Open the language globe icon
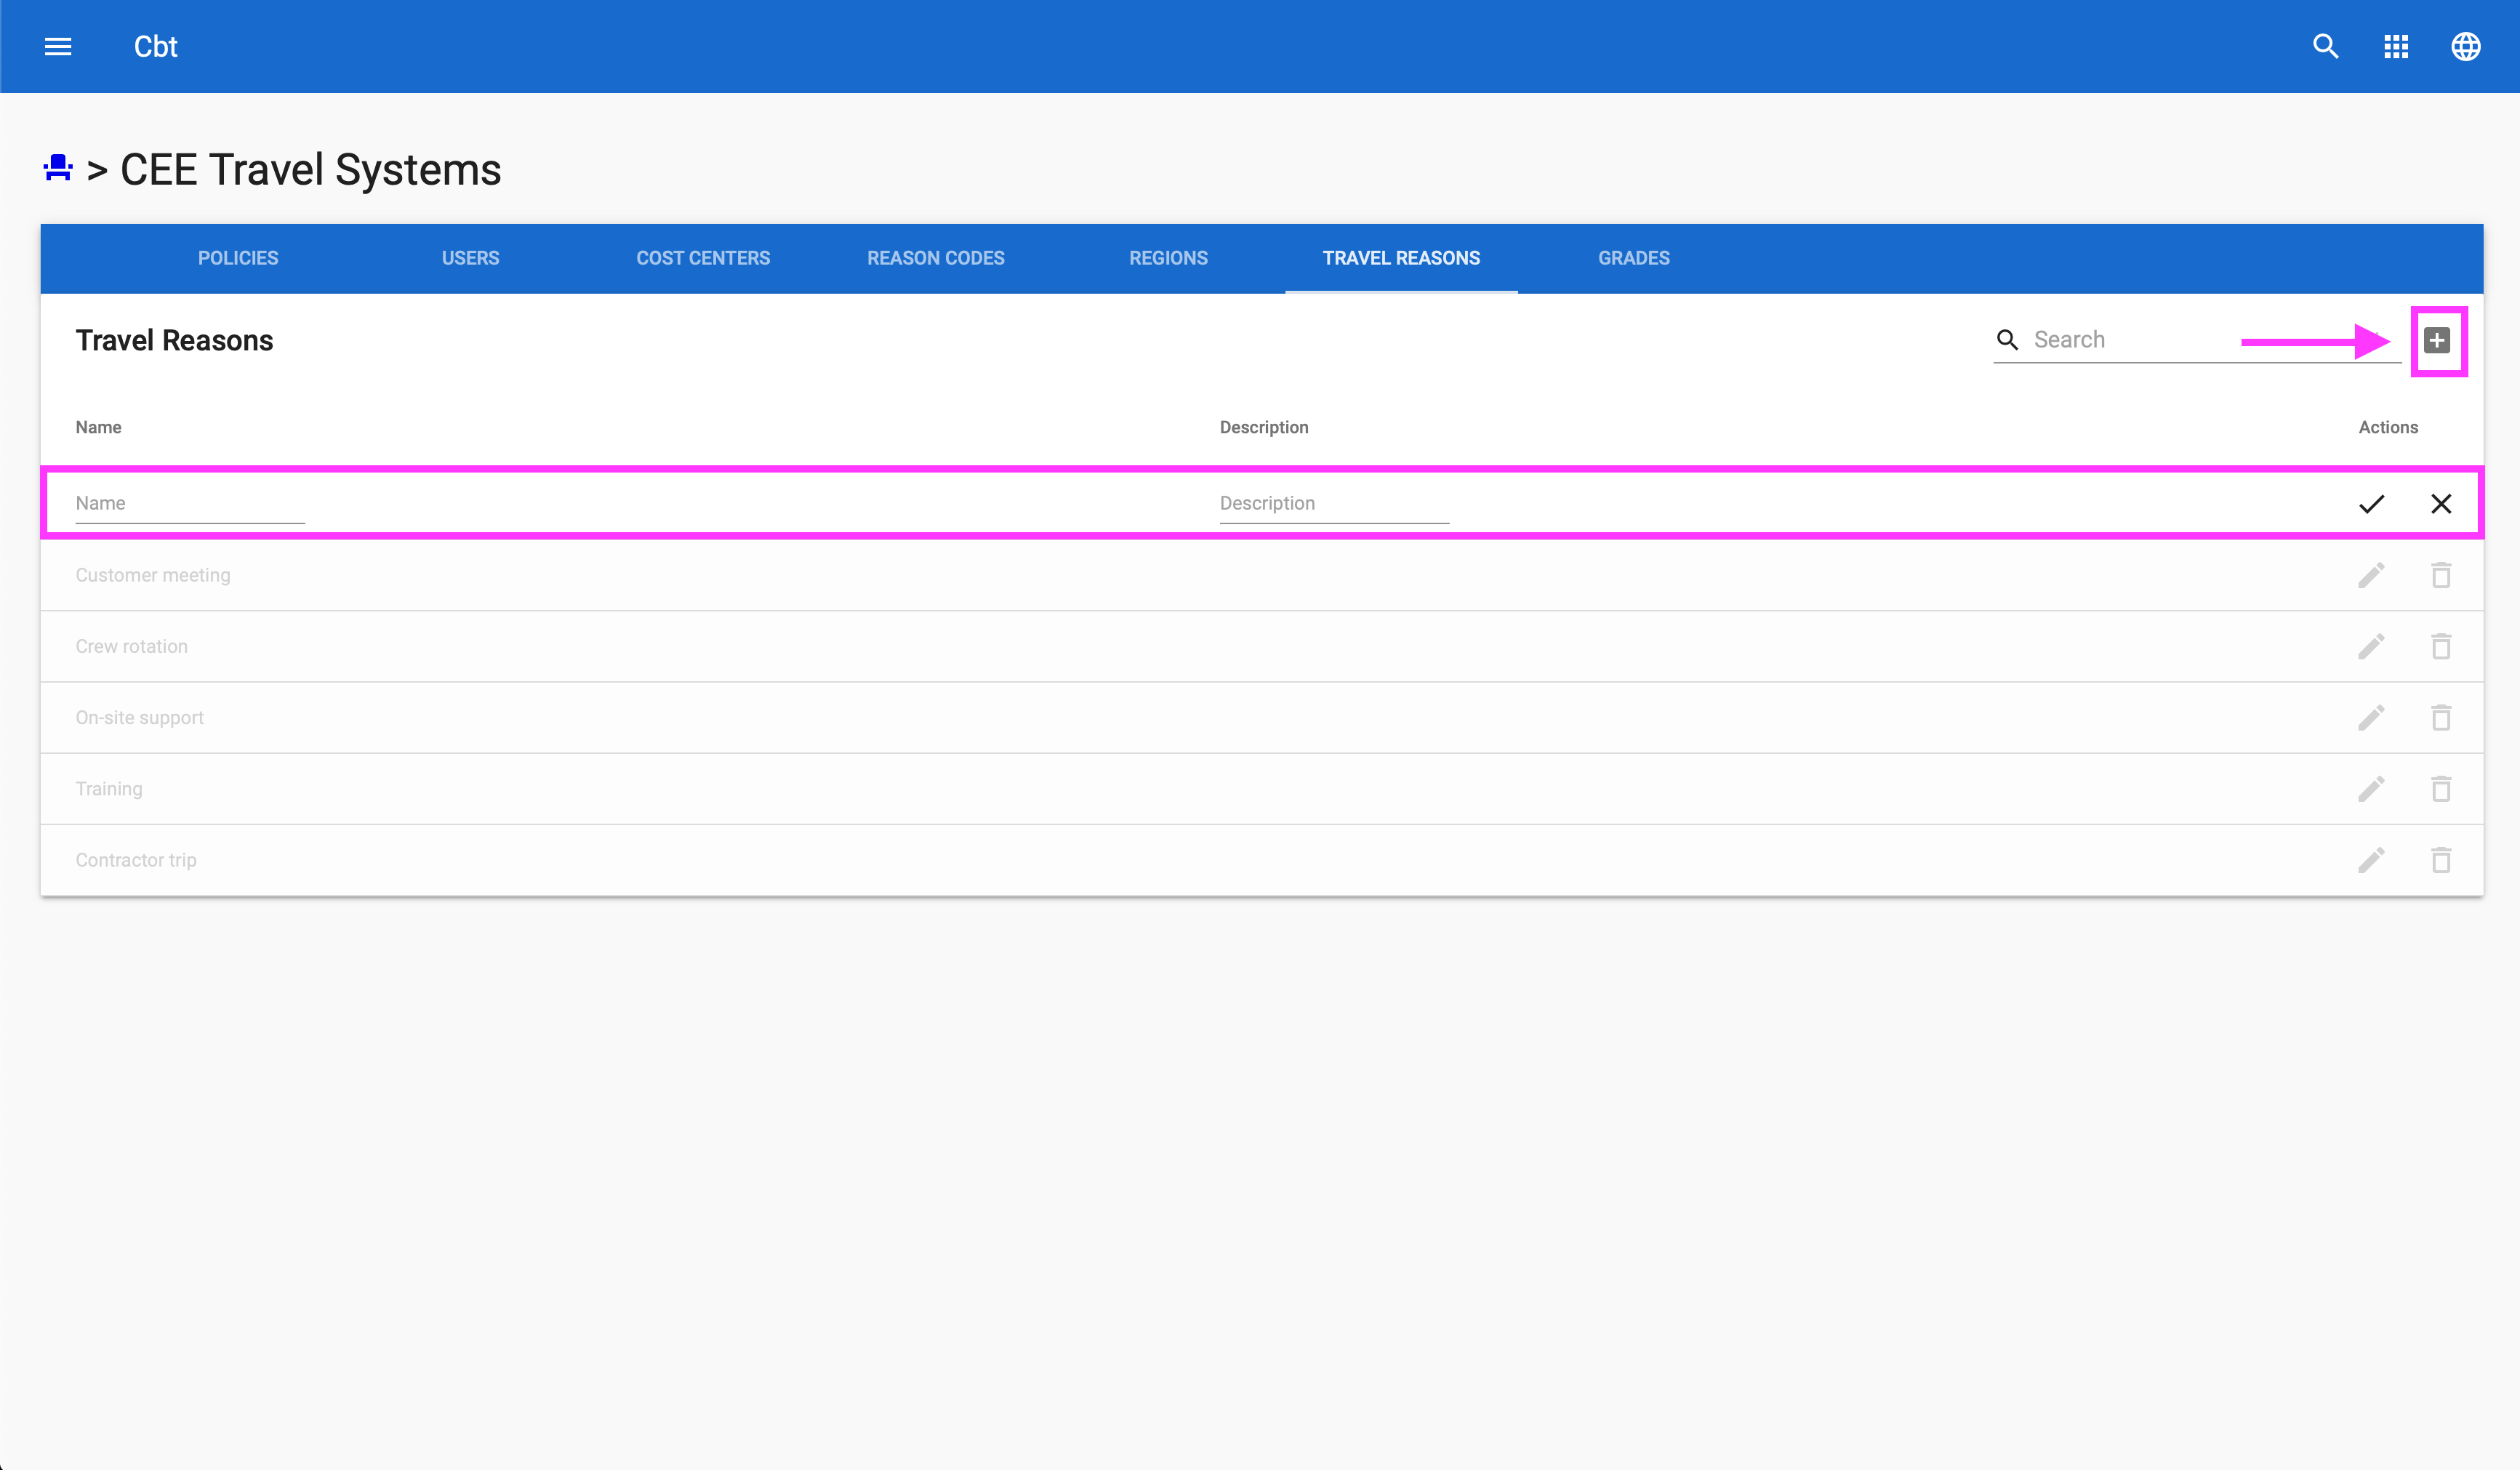Image resolution: width=2520 pixels, height=1470 pixels. point(2465,46)
